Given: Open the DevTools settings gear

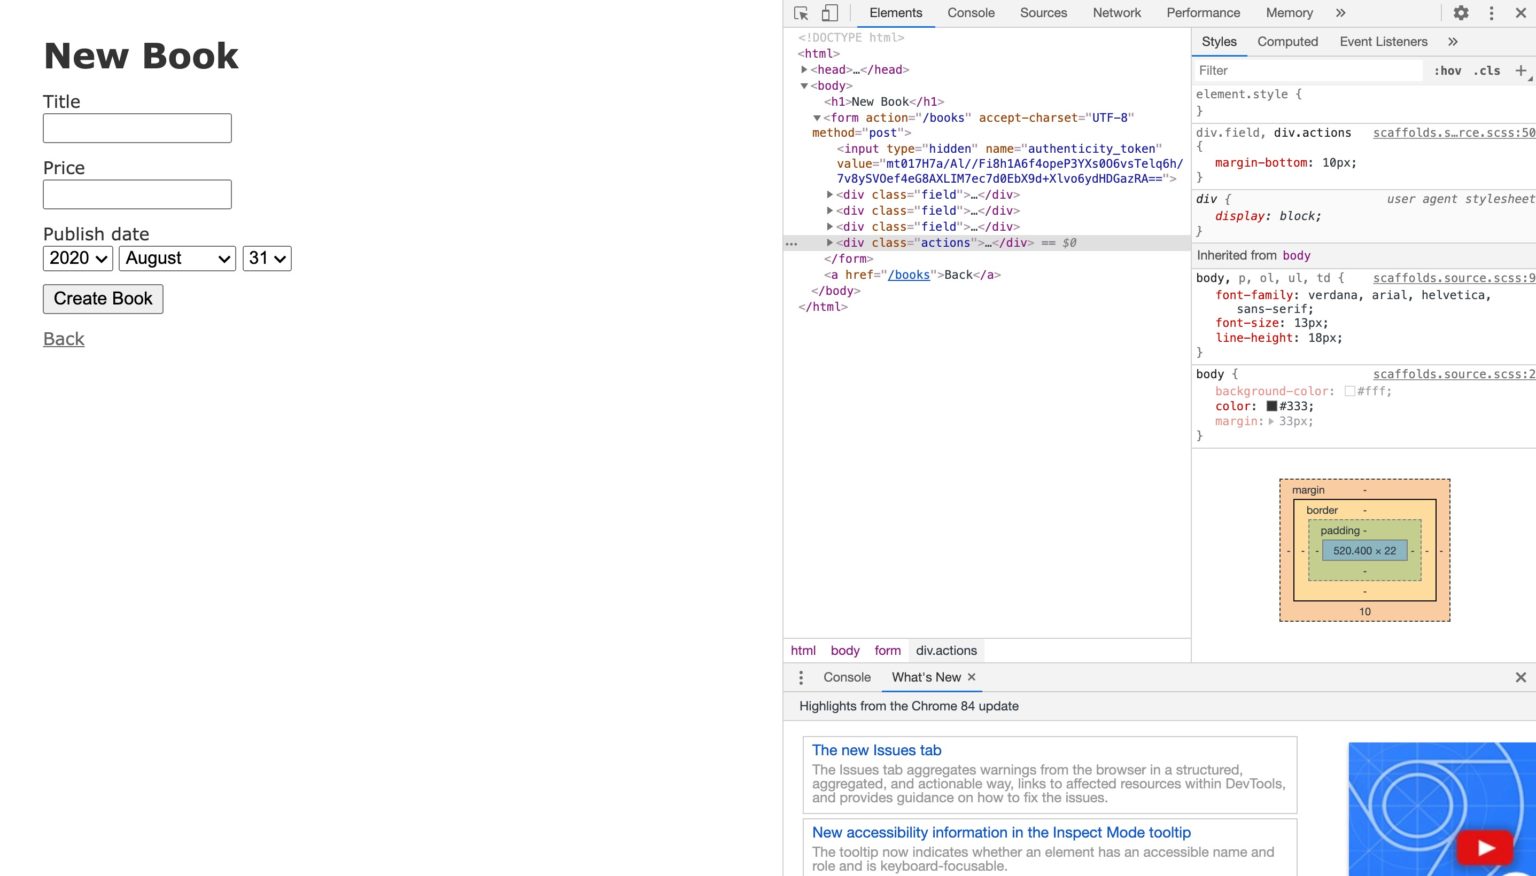Looking at the screenshot, I should [x=1461, y=13].
